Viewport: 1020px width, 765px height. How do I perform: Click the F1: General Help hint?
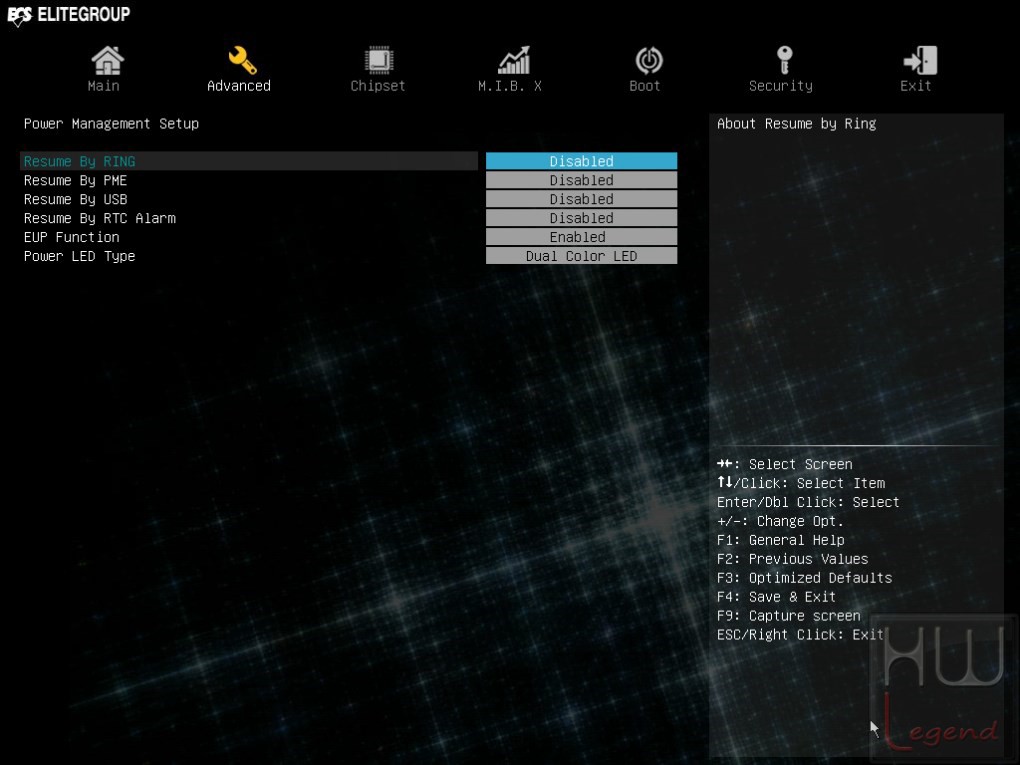(781, 540)
